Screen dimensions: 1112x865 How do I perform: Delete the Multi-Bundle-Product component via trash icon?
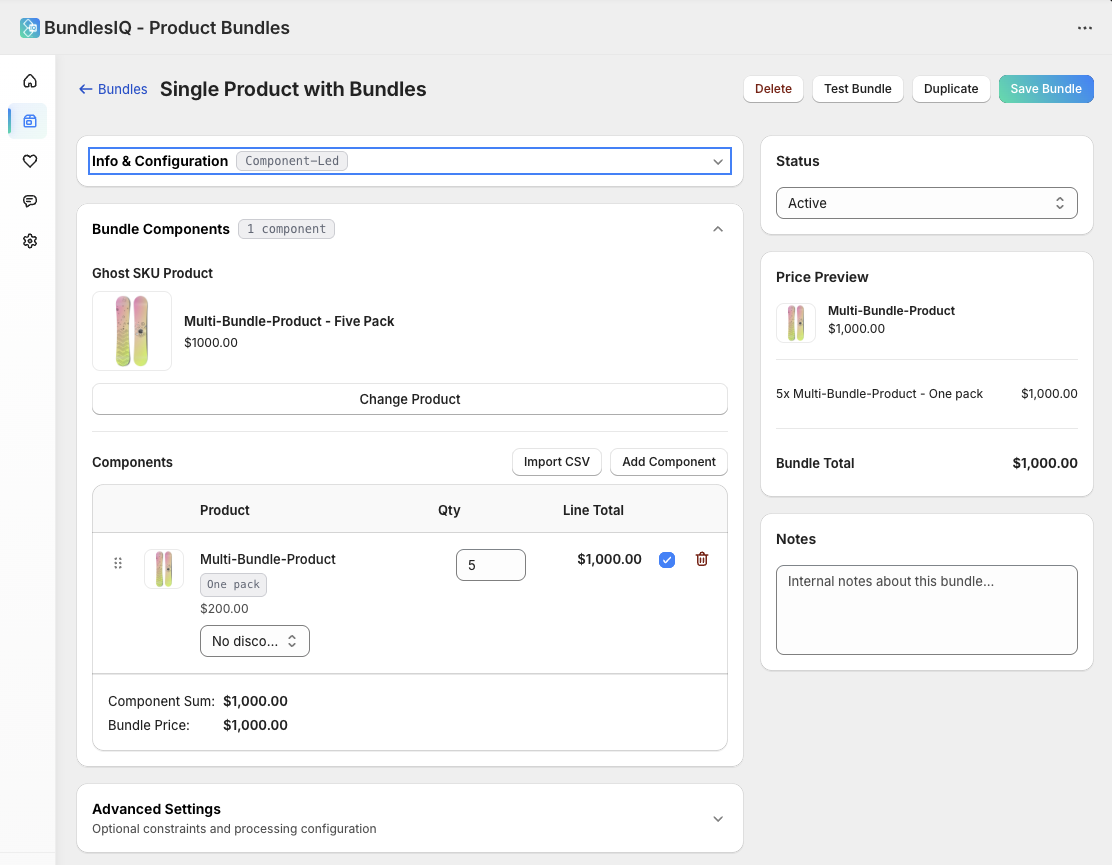[701, 559]
